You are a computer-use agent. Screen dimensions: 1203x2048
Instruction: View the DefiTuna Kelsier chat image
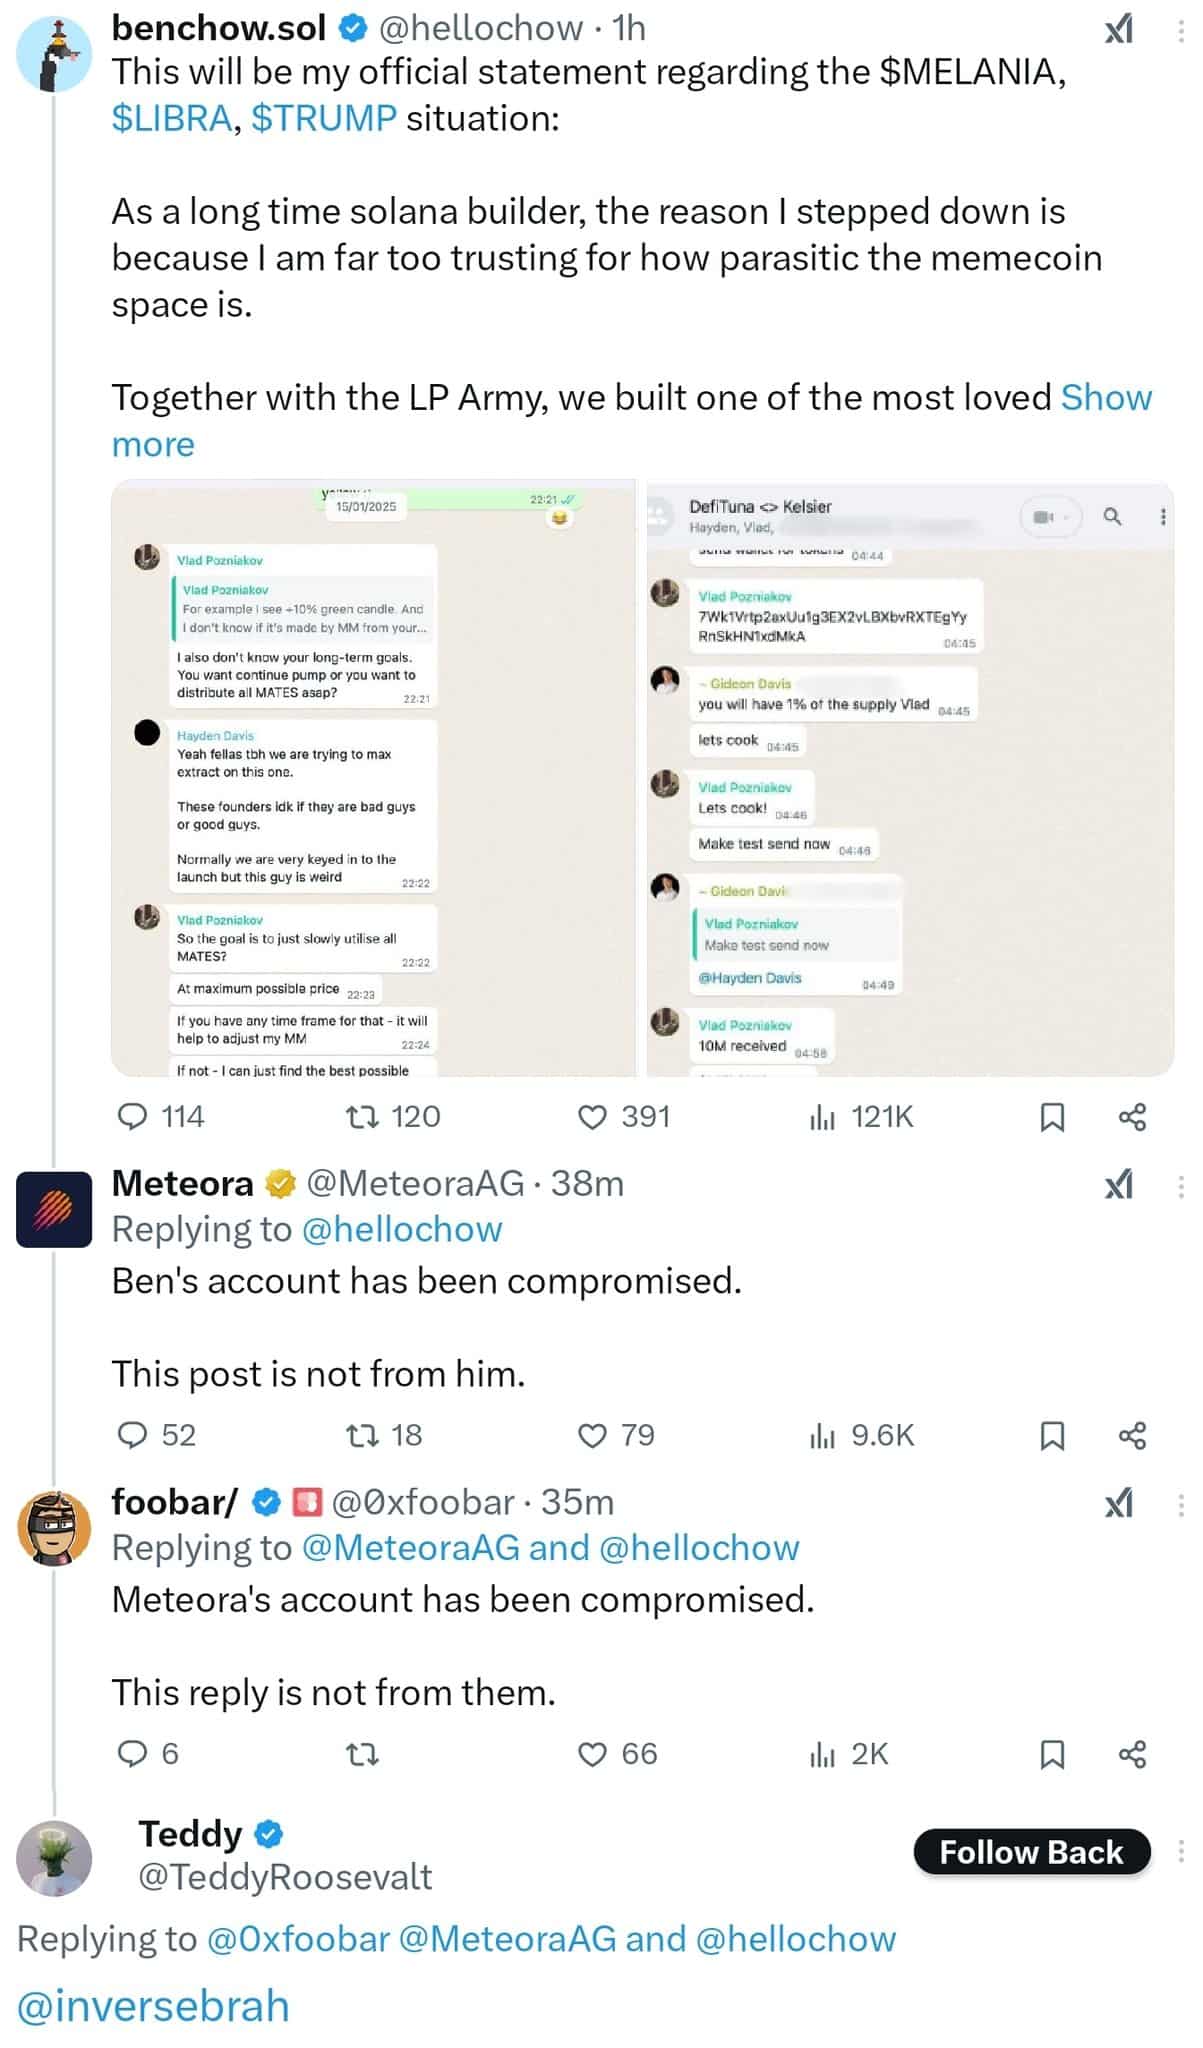[910, 777]
